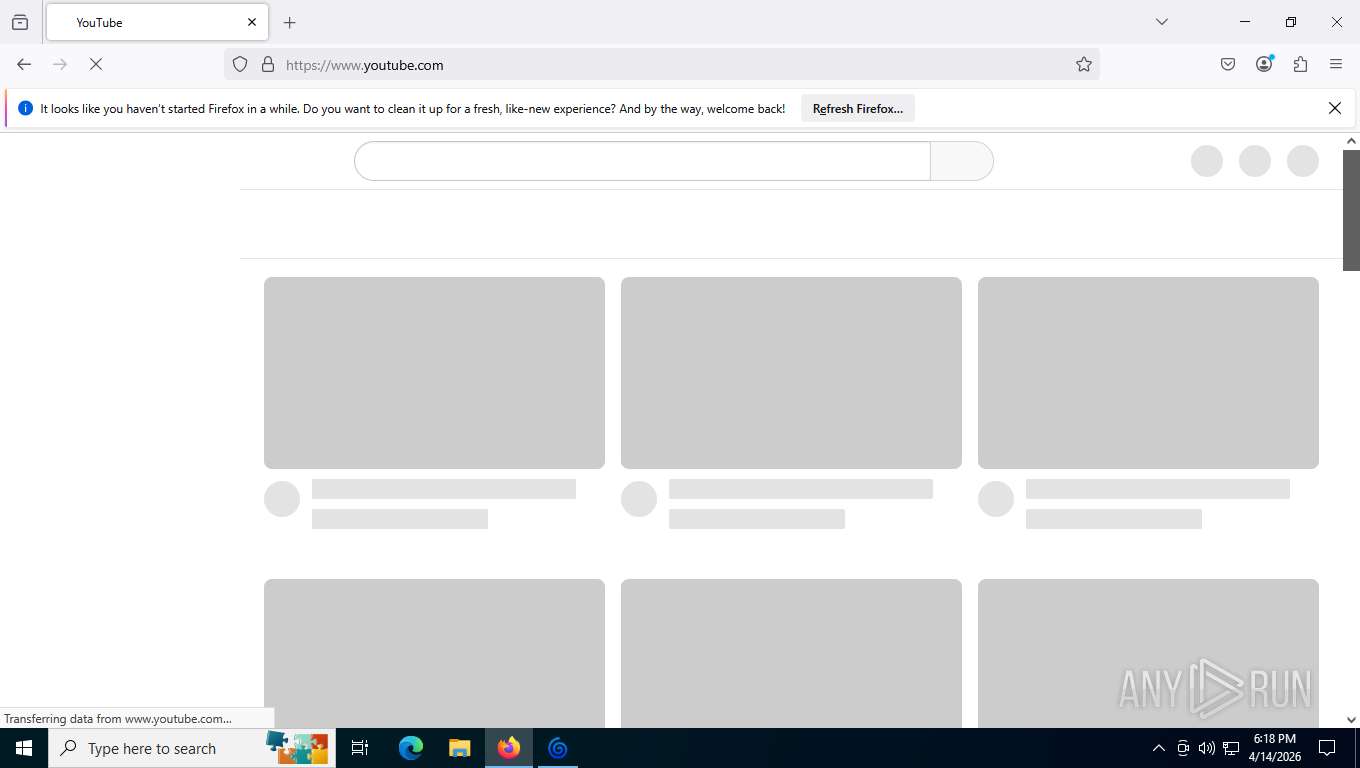This screenshot has height=768, width=1360.
Task: Select the Firefox taskbar icon
Action: tap(509, 748)
